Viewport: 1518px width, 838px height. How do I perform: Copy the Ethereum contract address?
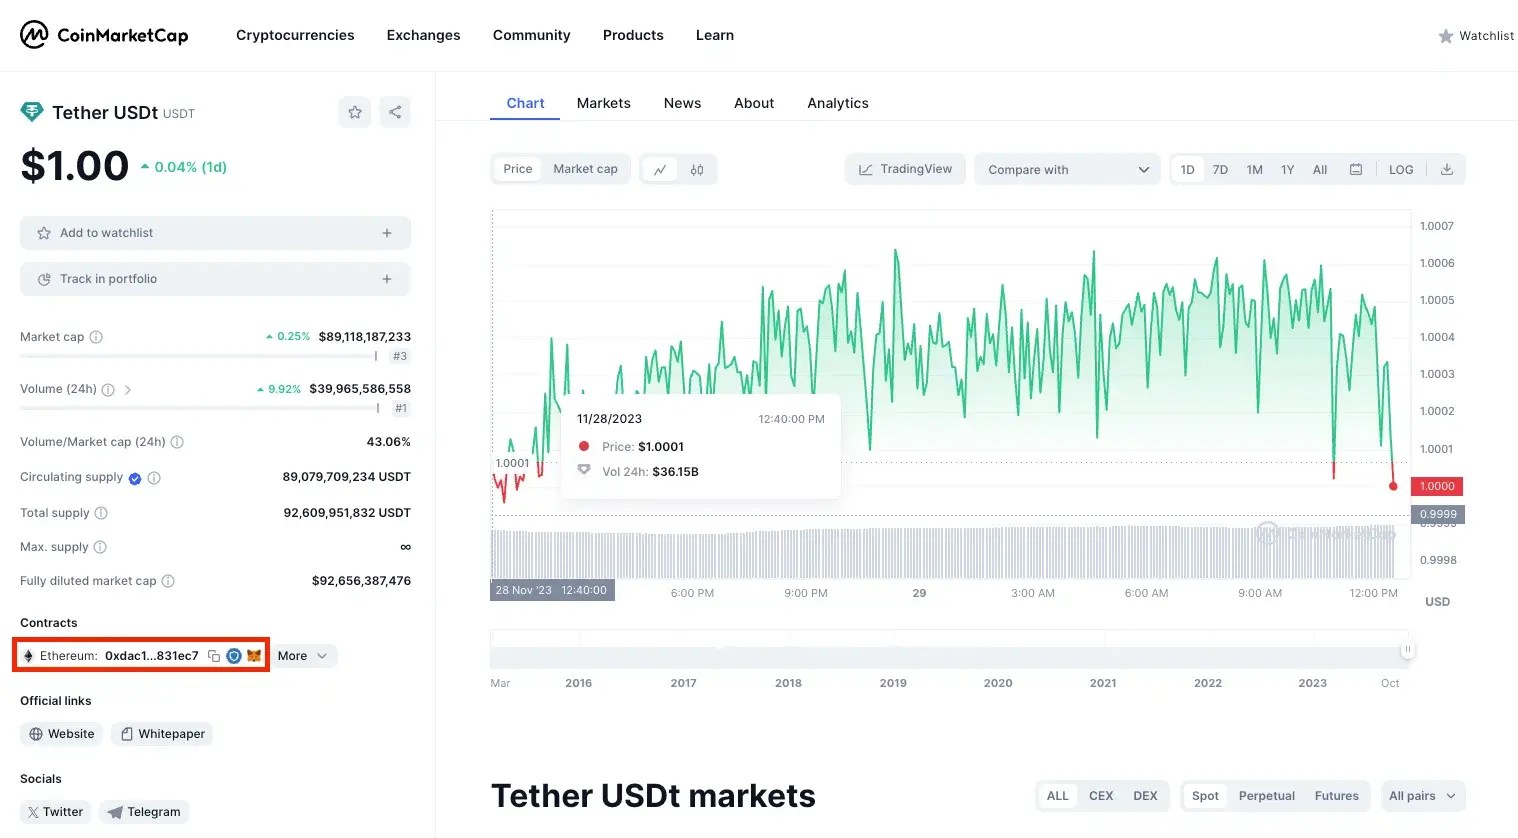point(213,655)
